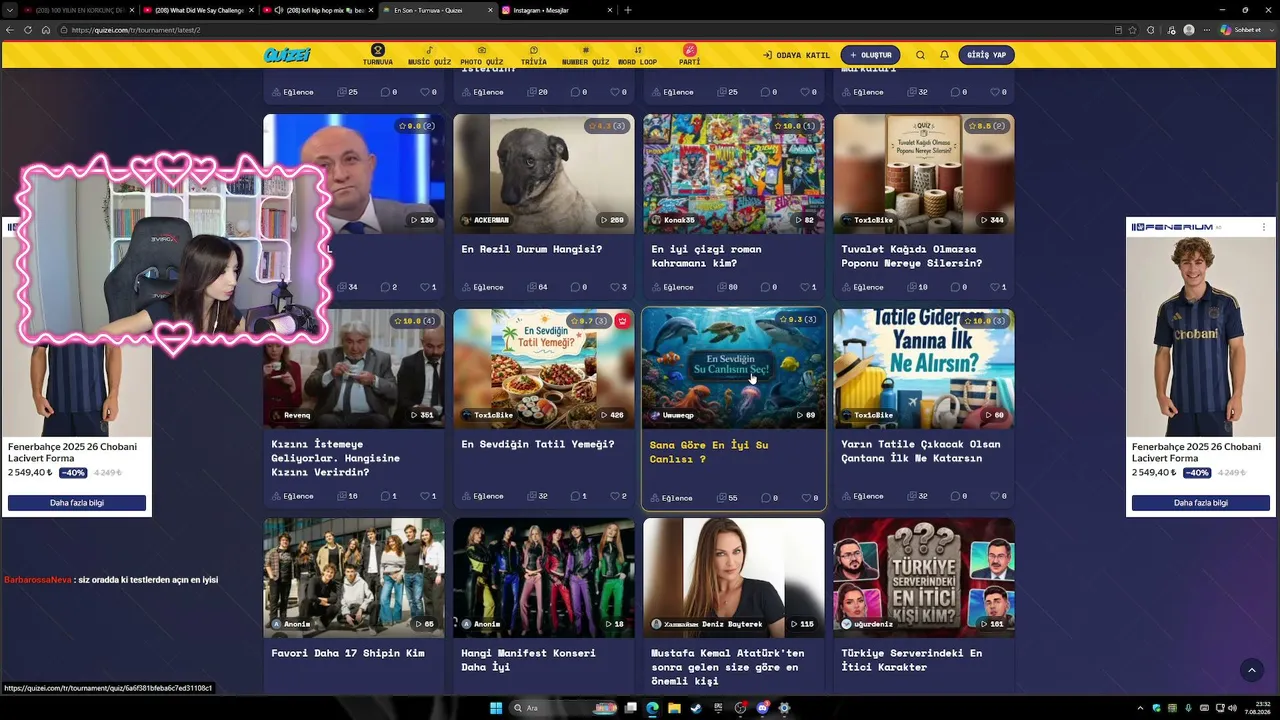This screenshot has width=1280, height=720.
Task: Open comments on 'En Sevdiğin Tatil Yemeği?' quiz
Action: click(x=579, y=496)
